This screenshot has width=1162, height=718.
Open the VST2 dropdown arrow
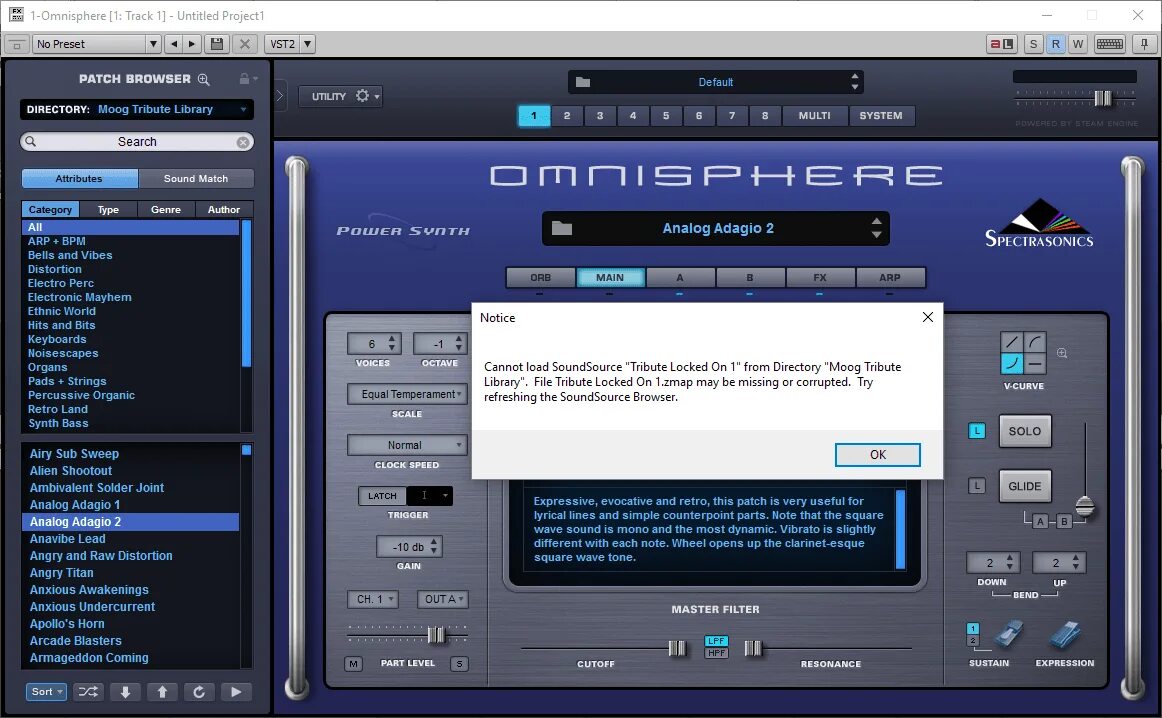(x=308, y=44)
